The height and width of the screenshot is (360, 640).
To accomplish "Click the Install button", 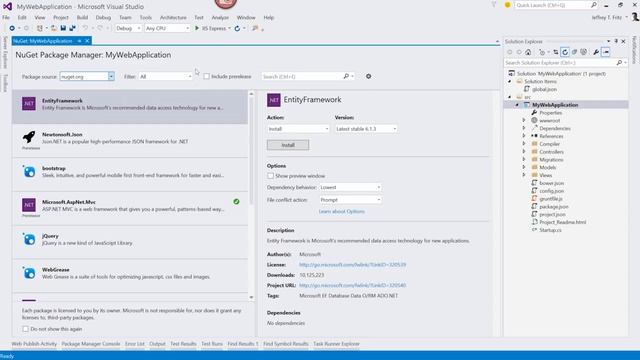I will tap(288, 145).
